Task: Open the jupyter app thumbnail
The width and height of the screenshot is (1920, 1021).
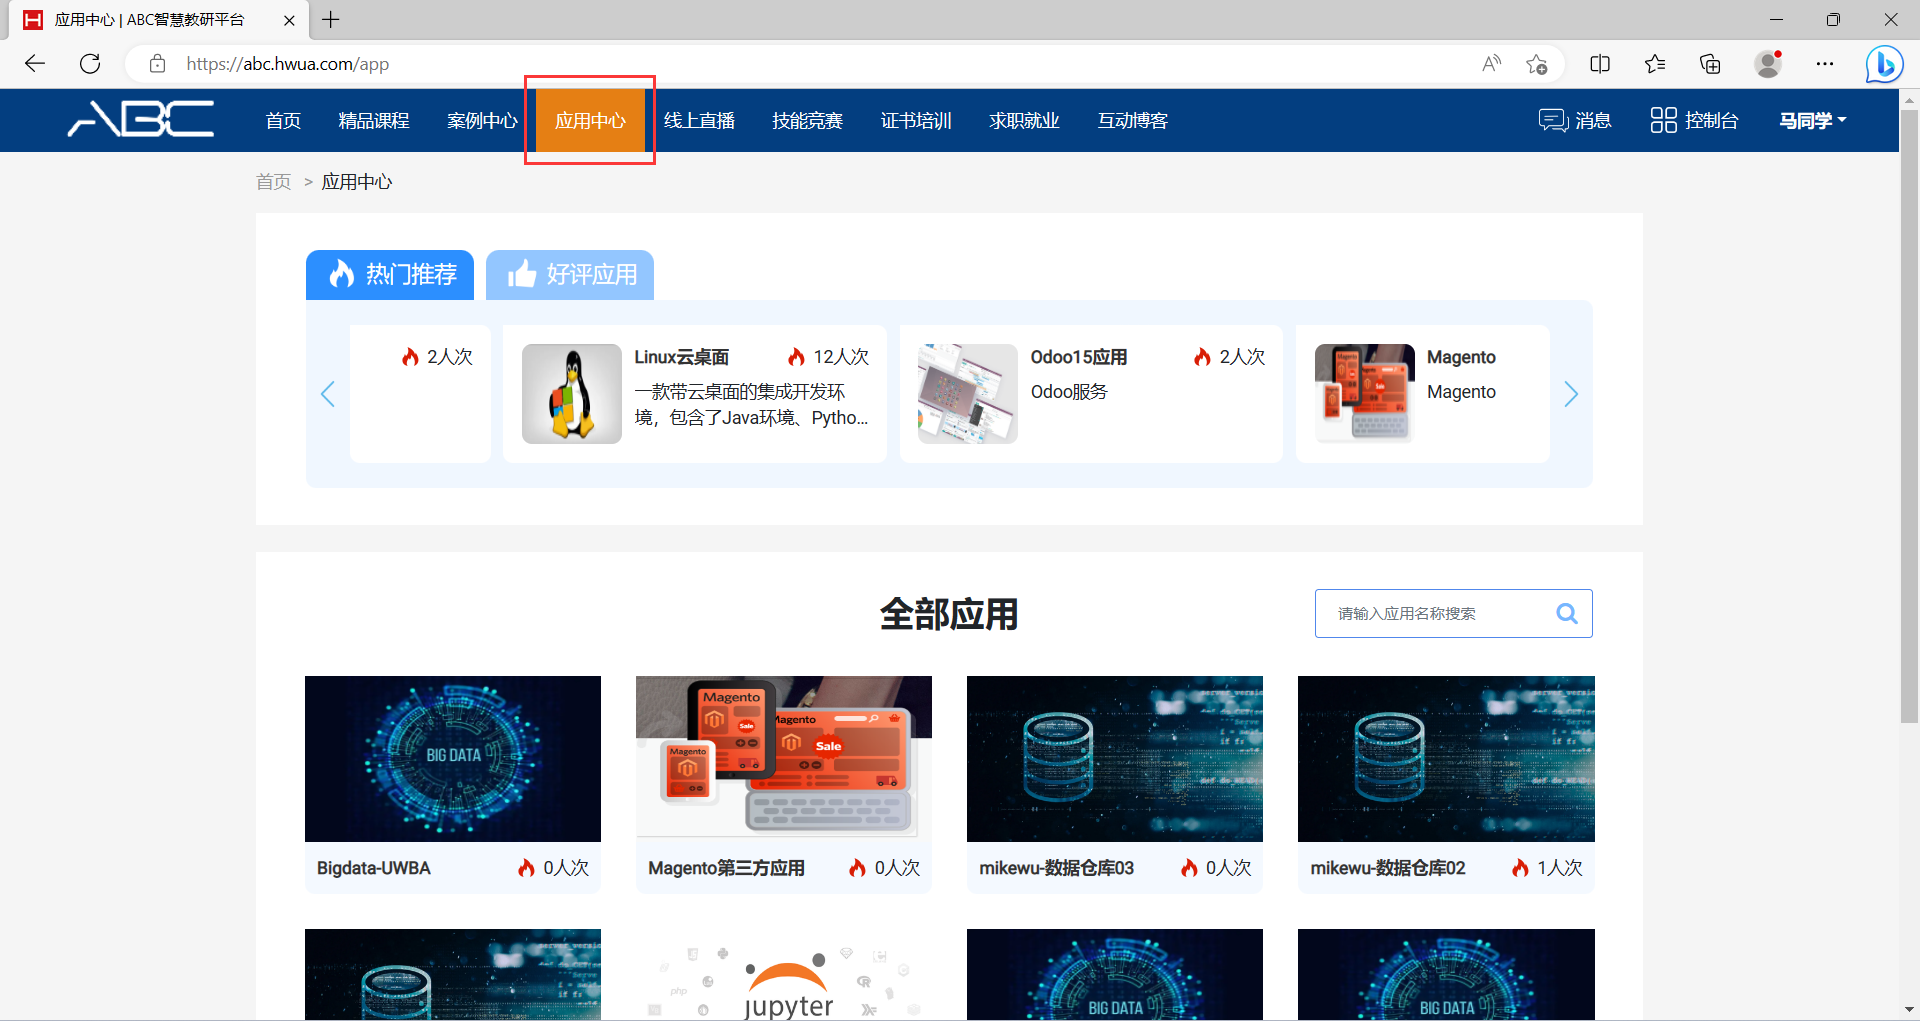Action: click(x=784, y=975)
